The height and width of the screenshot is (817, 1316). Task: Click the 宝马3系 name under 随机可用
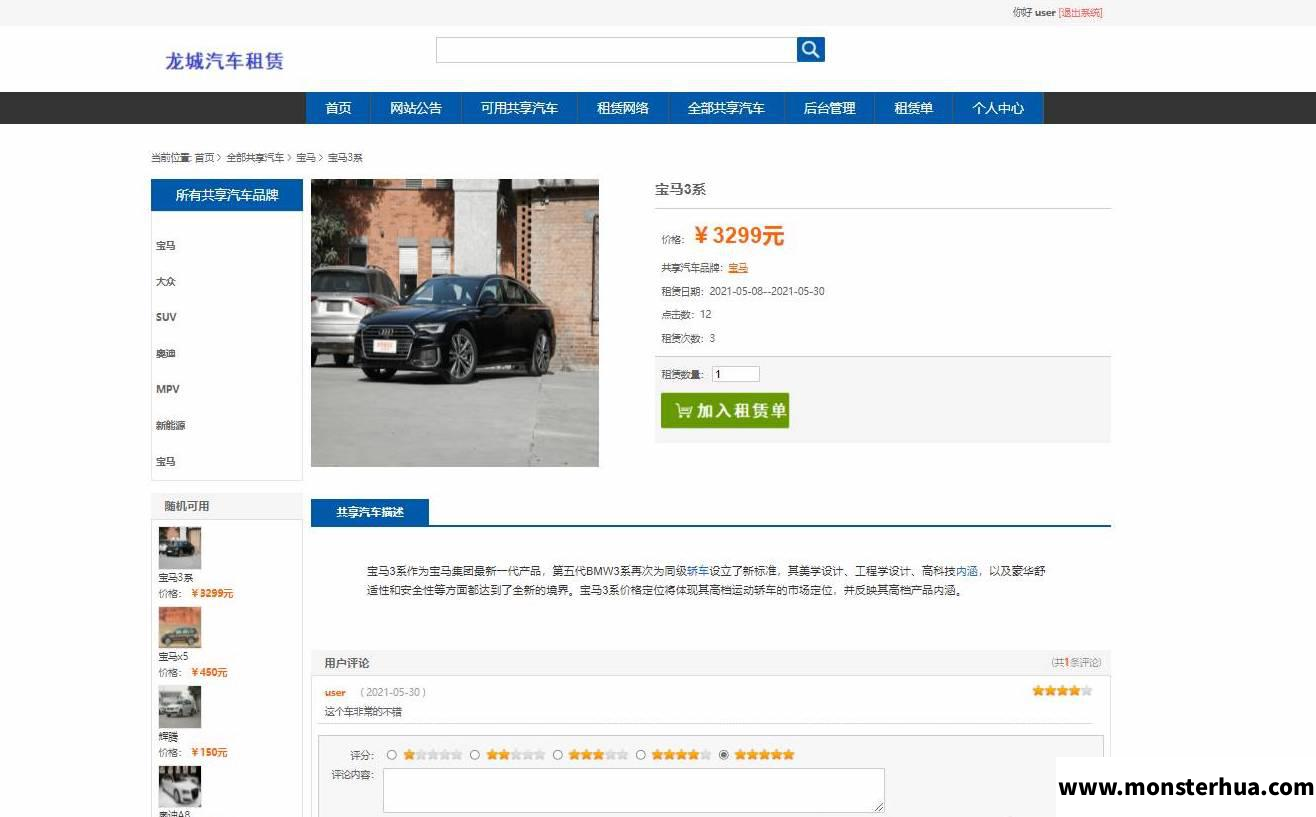pos(176,578)
